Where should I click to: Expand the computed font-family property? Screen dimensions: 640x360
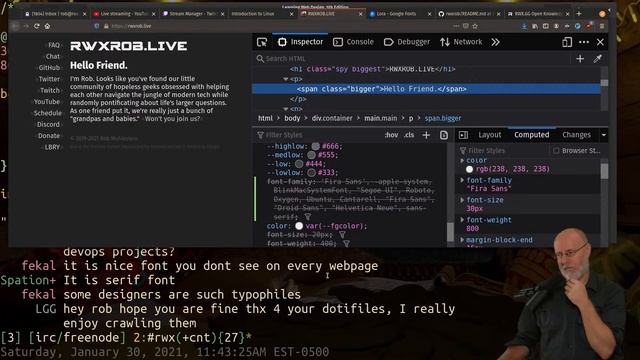tap(462, 180)
